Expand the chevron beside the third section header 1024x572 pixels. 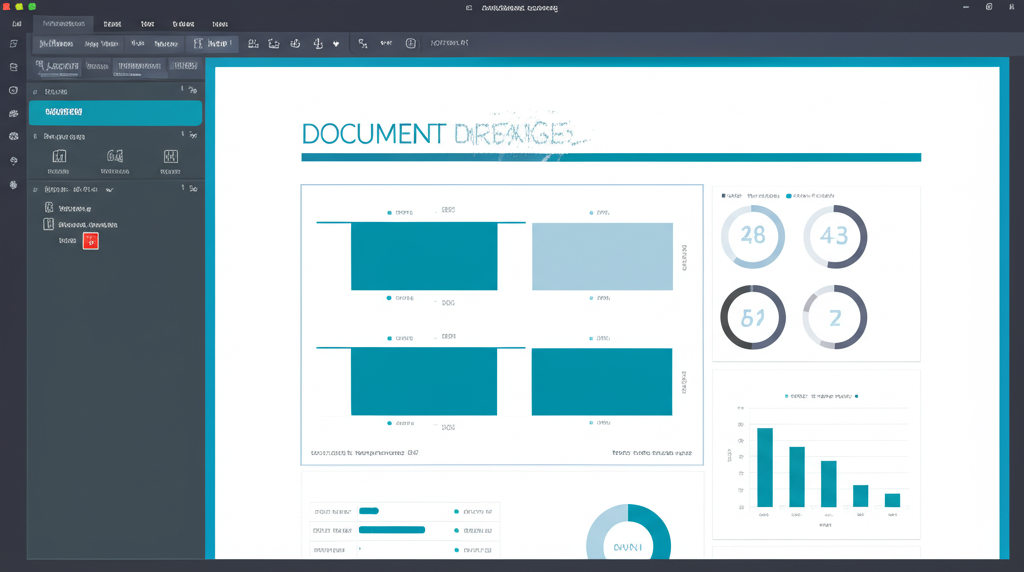point(109,190)
